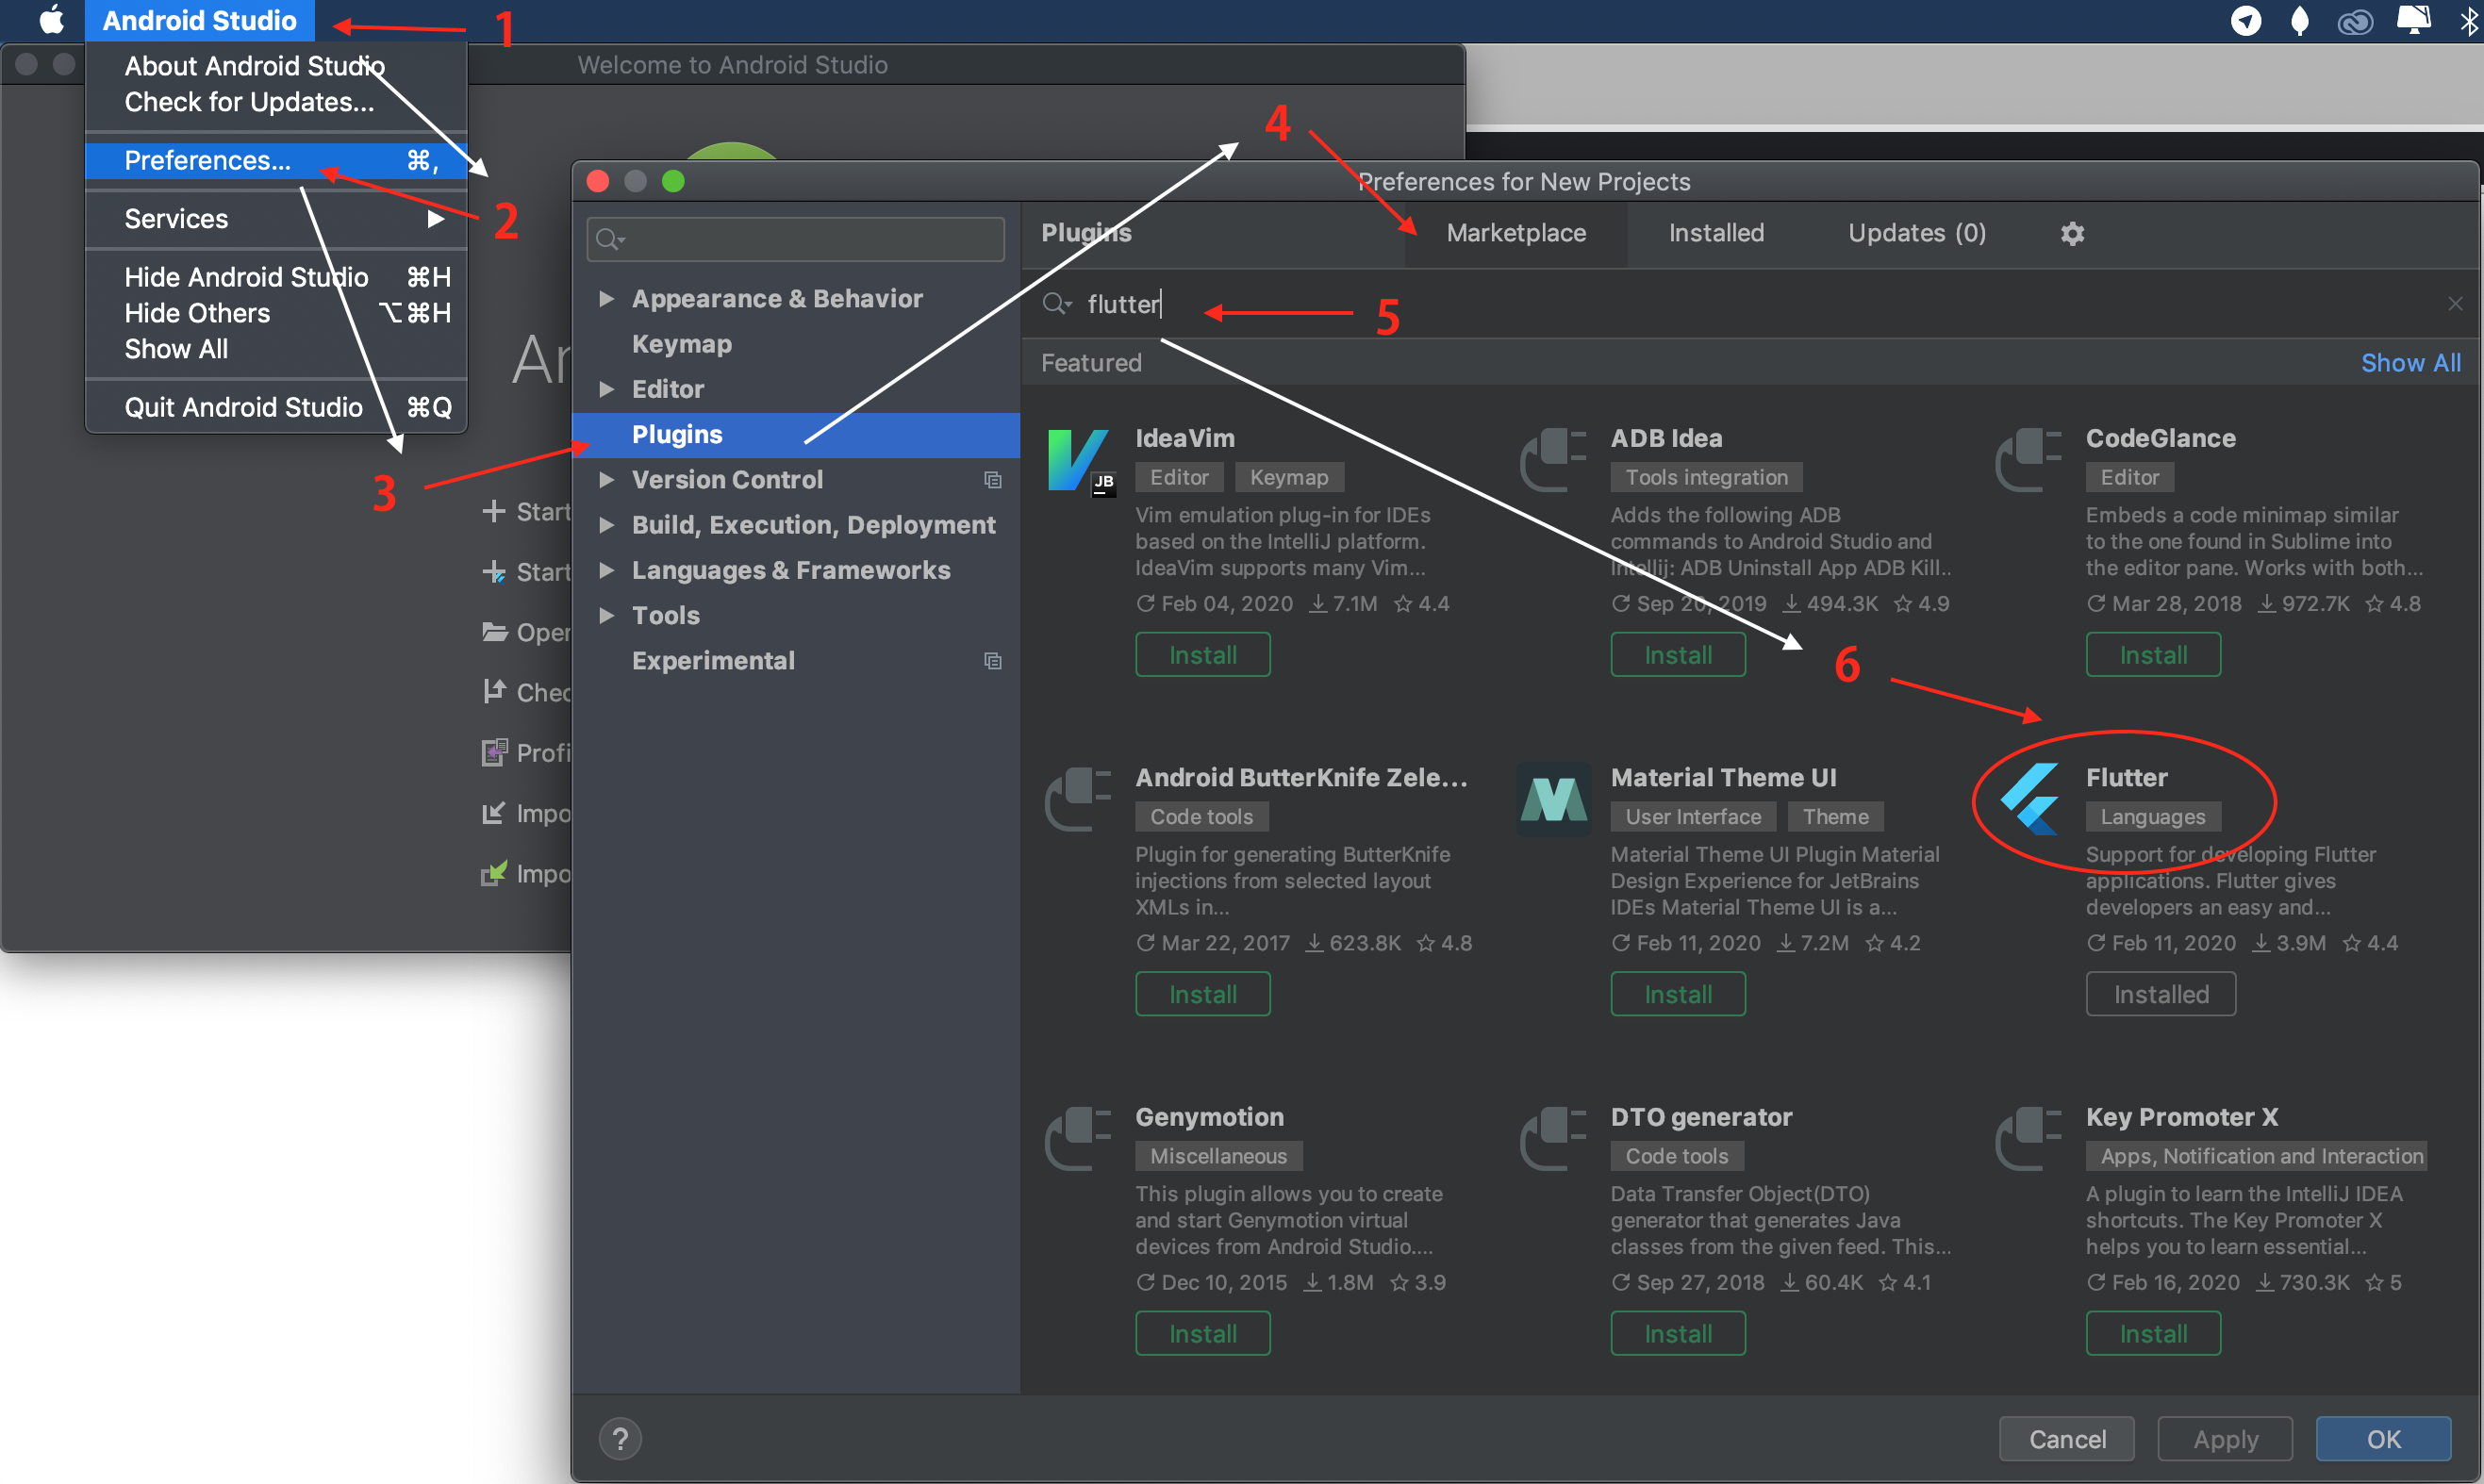Choose Hide Others menu item
This screenshot has height=1484, width=2484.
click(276, 313)
